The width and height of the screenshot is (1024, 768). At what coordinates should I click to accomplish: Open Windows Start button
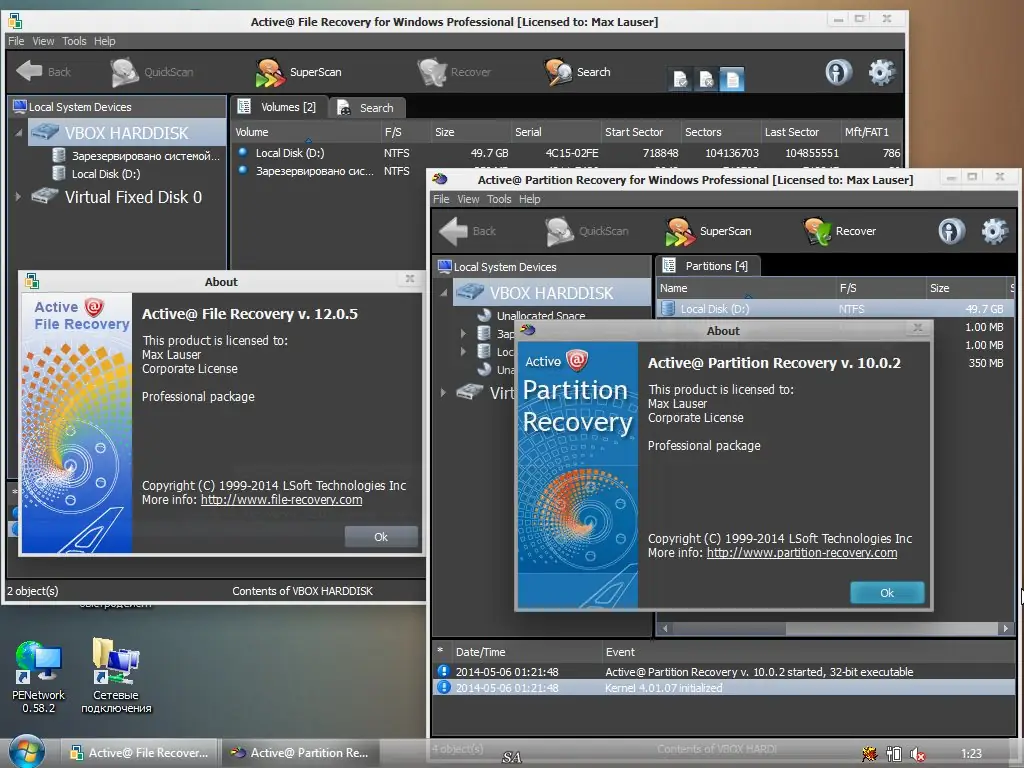[26, 752]
